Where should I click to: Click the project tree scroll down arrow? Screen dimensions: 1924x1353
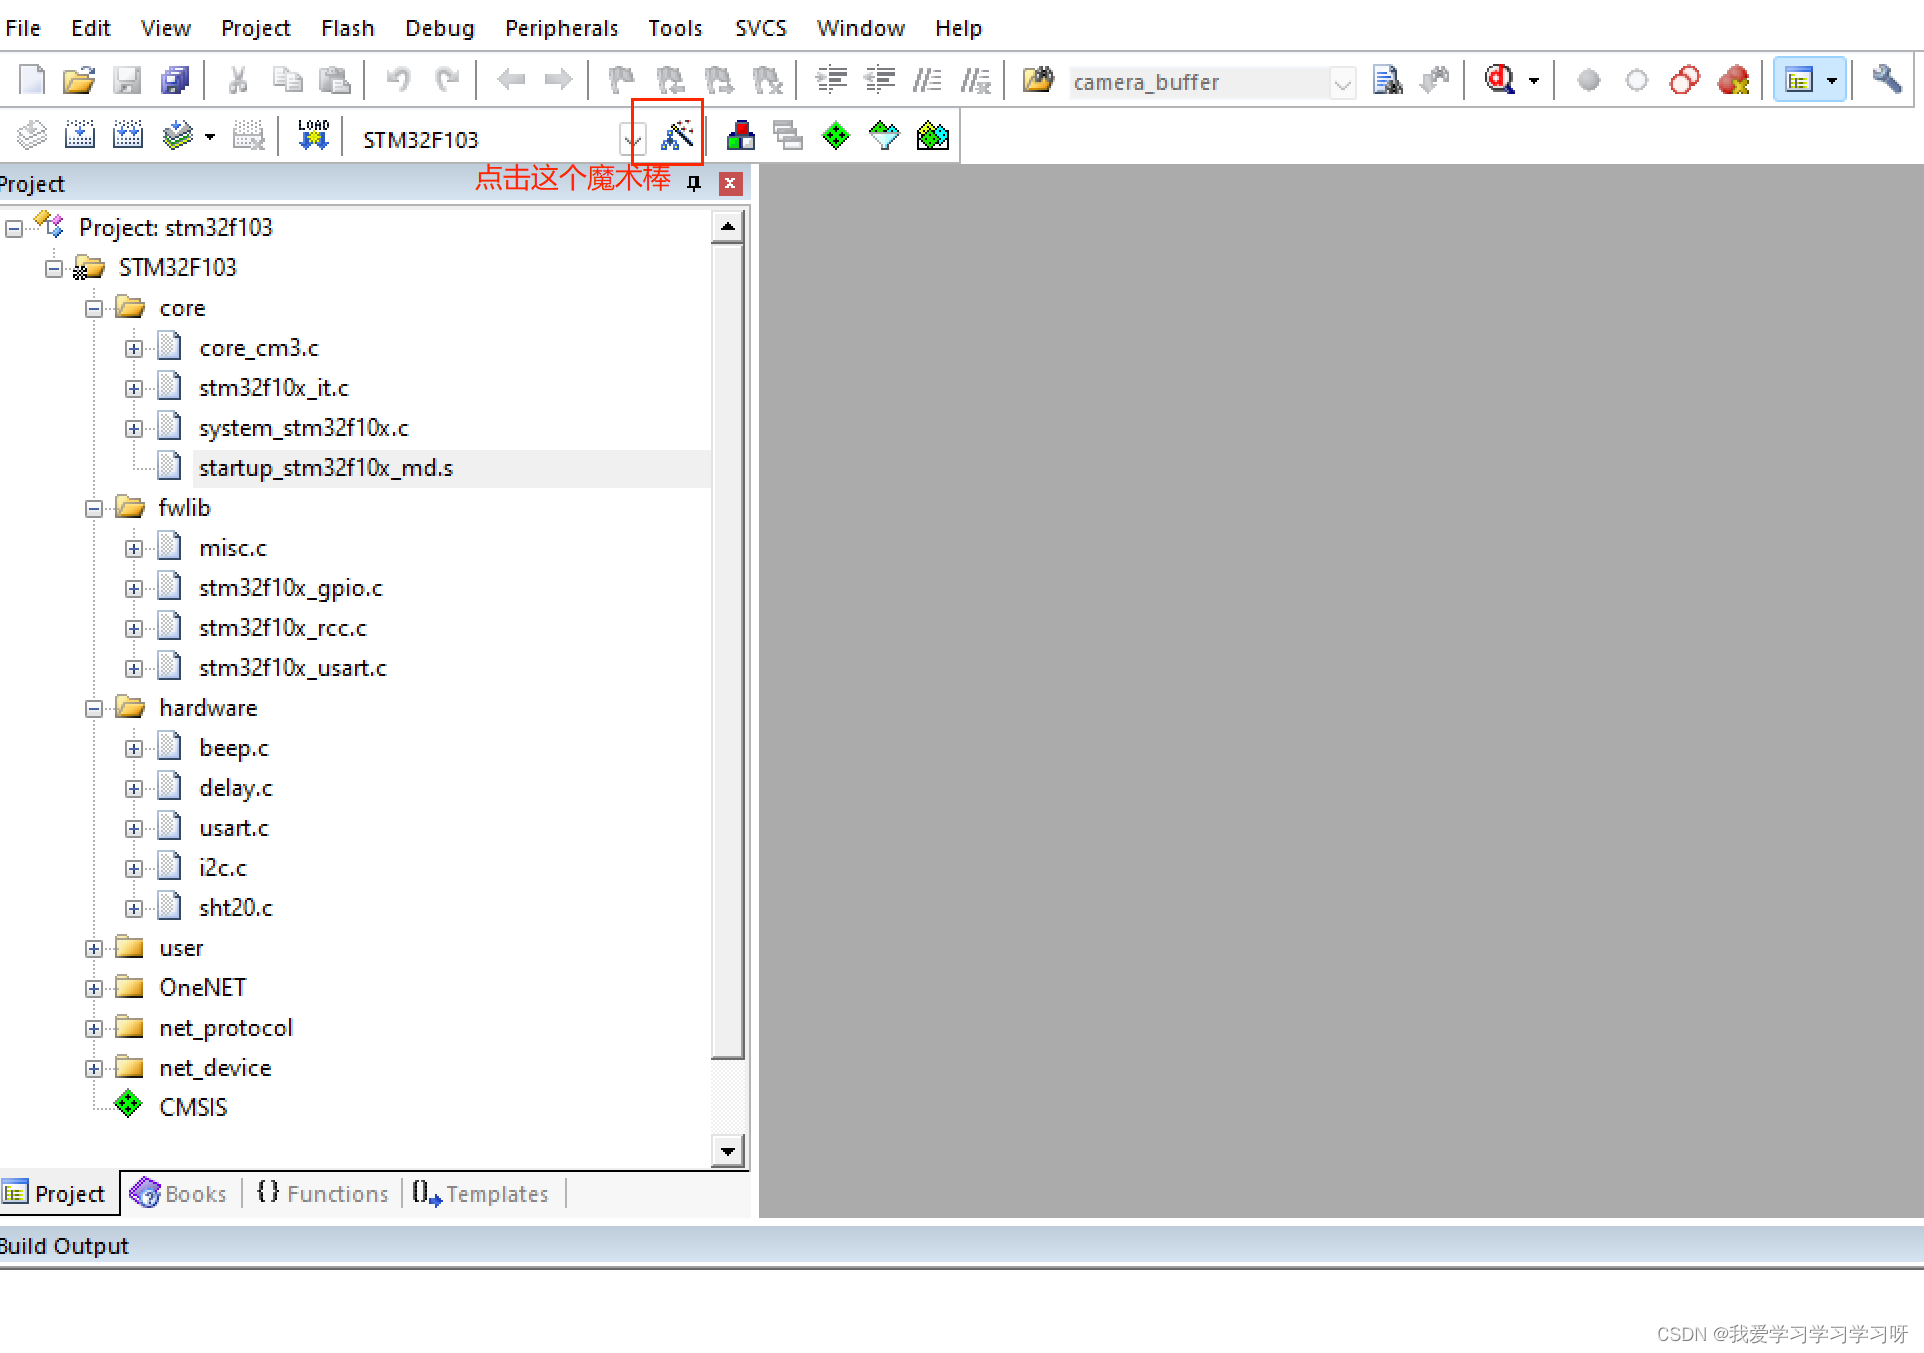coord(727,1151)
